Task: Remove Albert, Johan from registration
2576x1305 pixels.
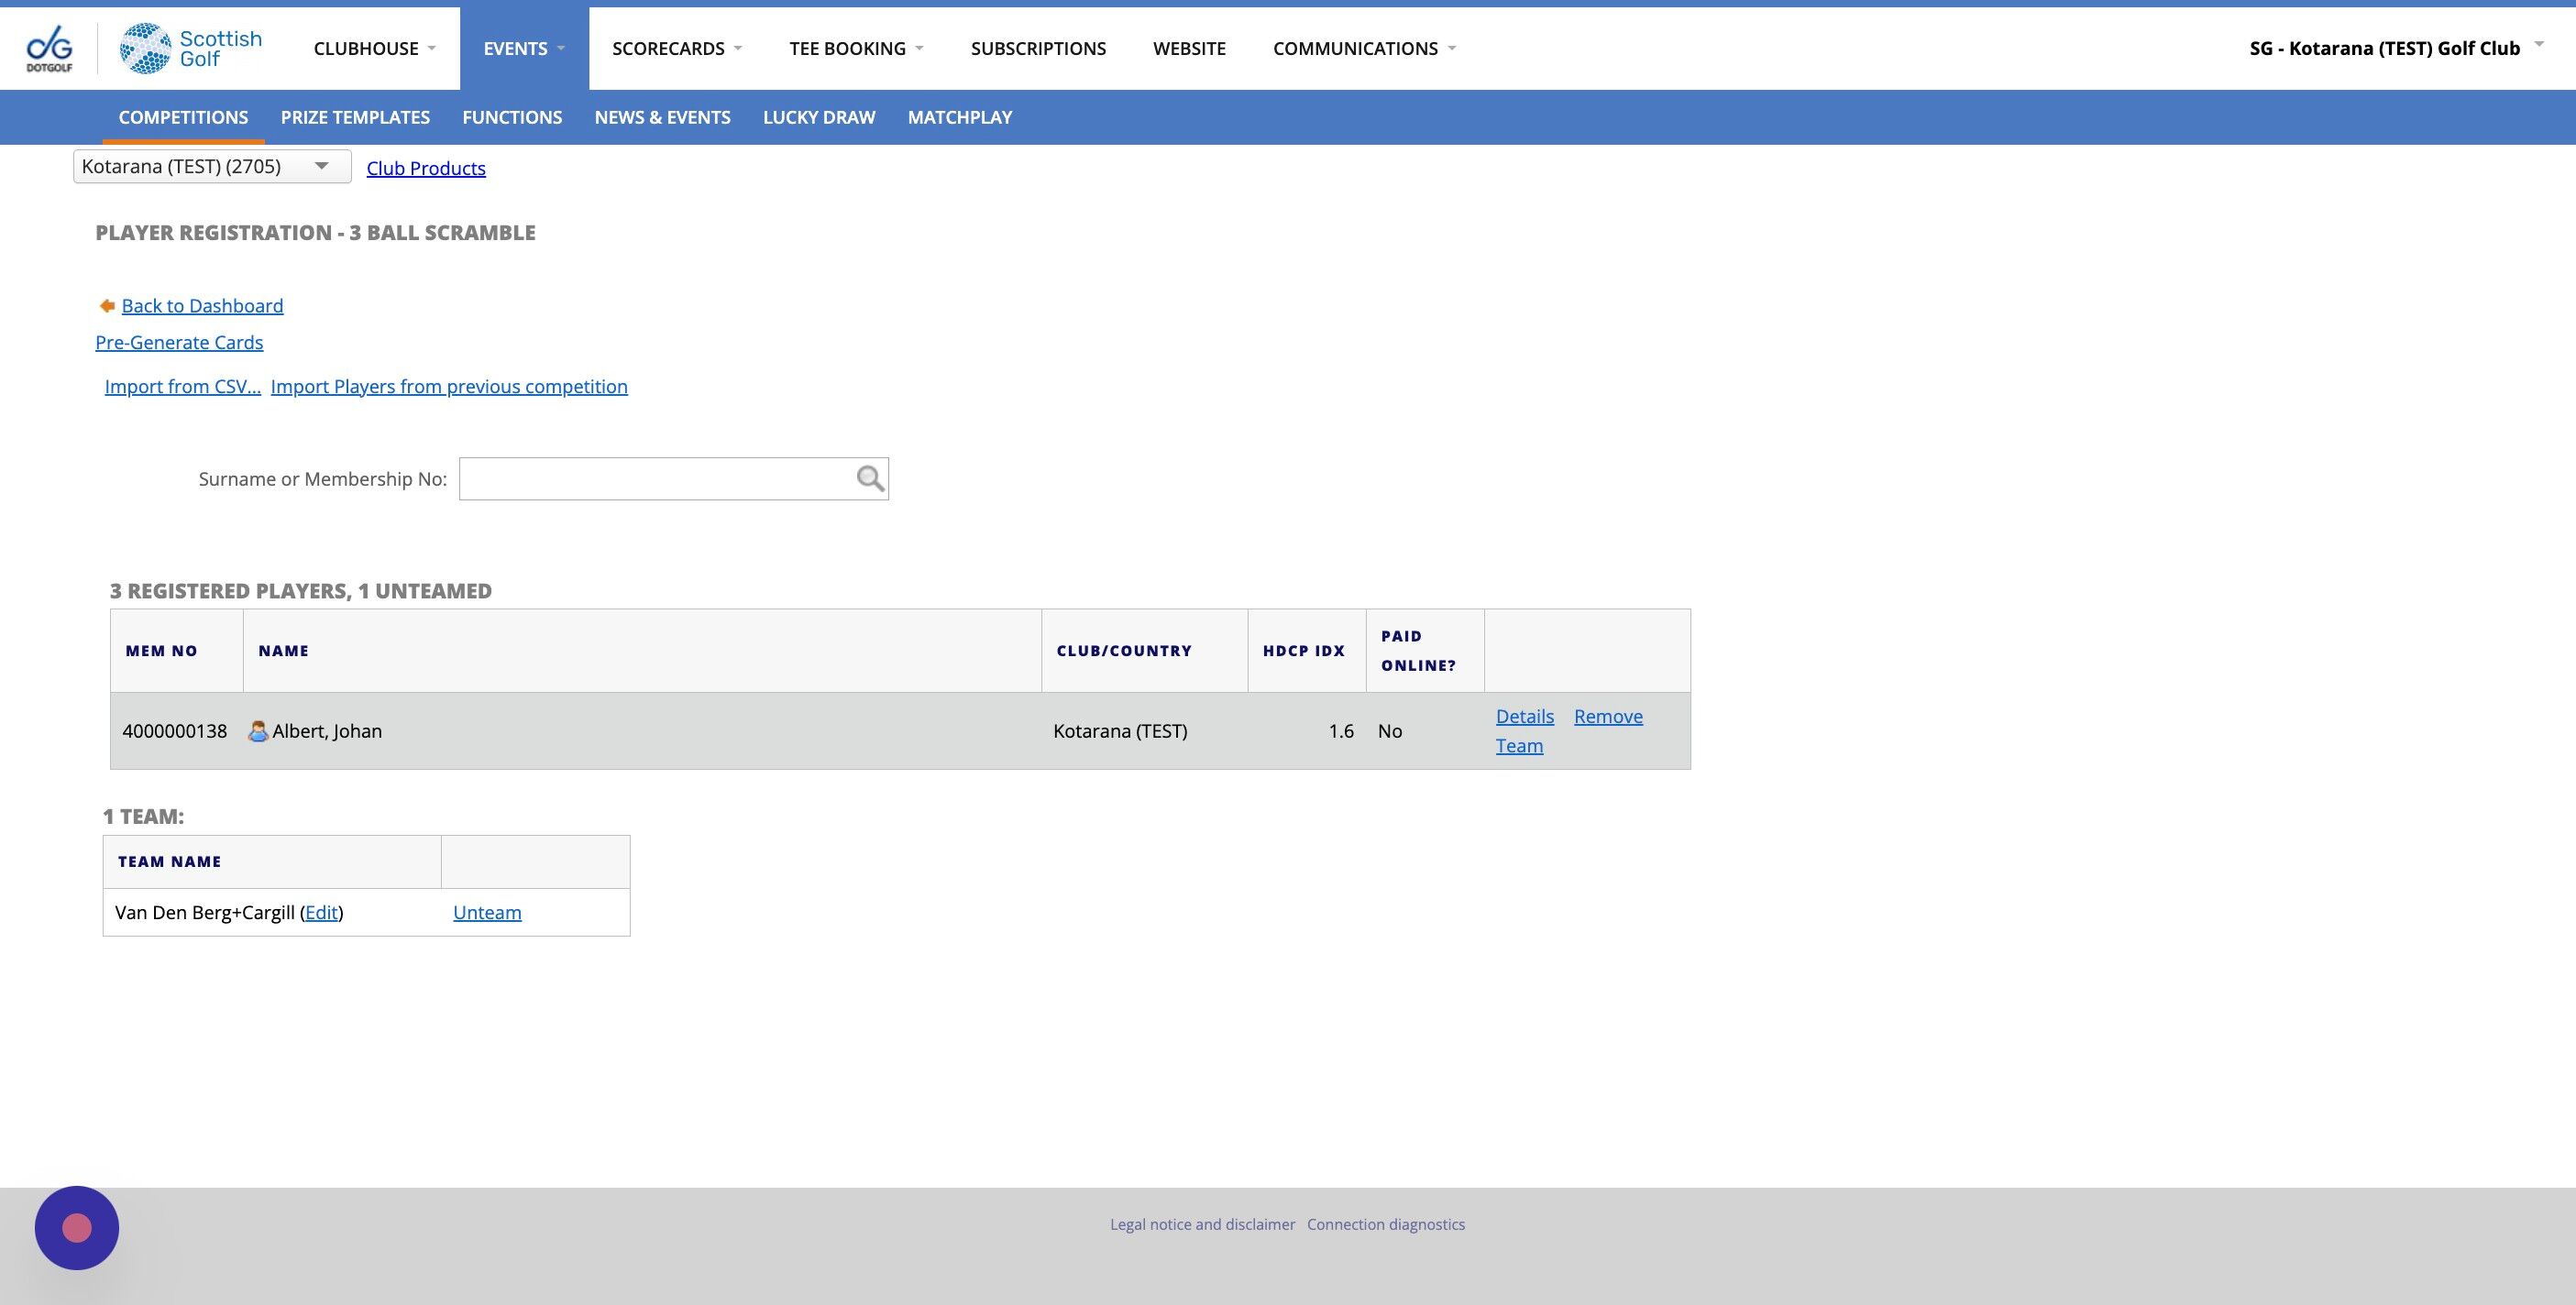Action: click(x=1608, y=716)
